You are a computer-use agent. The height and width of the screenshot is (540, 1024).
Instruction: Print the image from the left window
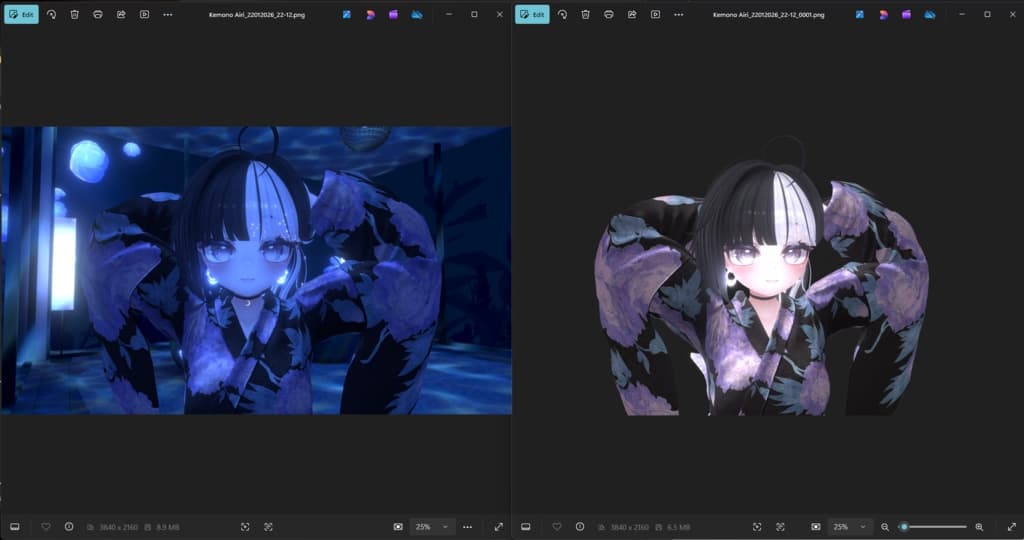97,15
